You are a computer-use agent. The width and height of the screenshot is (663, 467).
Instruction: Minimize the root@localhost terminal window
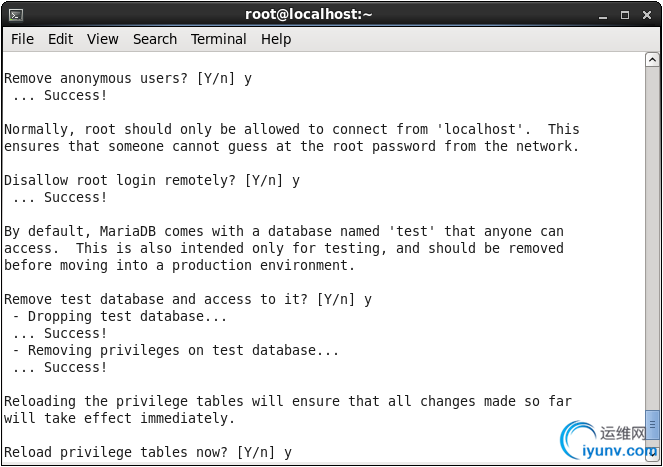(x=603, y=16)
